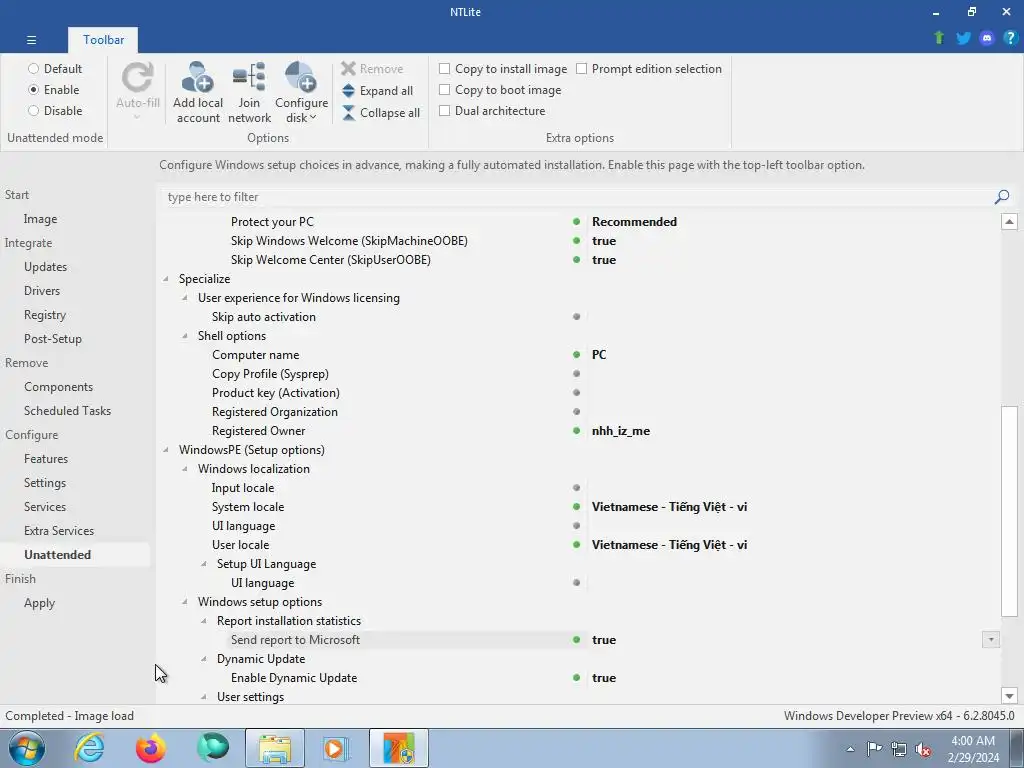Open the Discord link icon

click(x=987, y=38)
